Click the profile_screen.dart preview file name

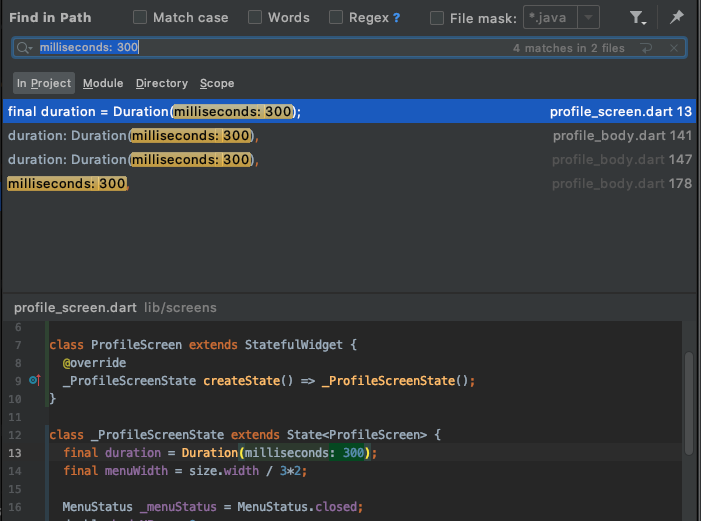point(75,308)
